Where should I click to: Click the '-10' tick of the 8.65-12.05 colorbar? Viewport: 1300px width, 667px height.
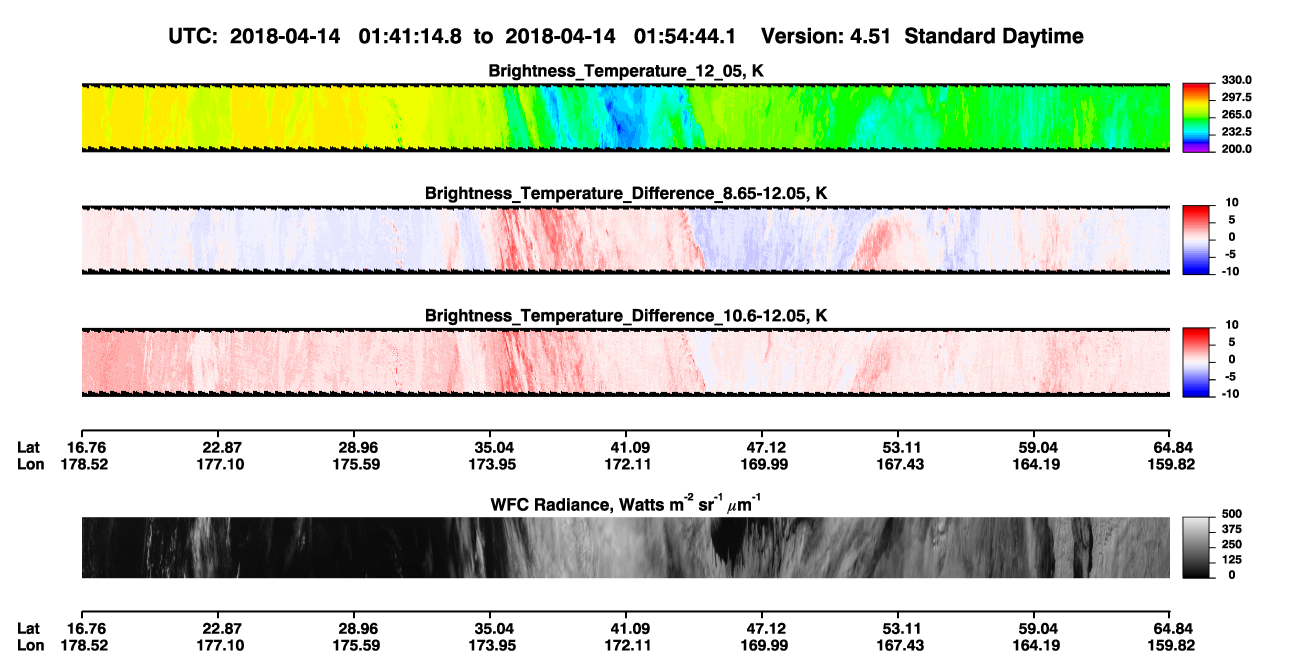pyautogui.click(x=1231, y=271)
